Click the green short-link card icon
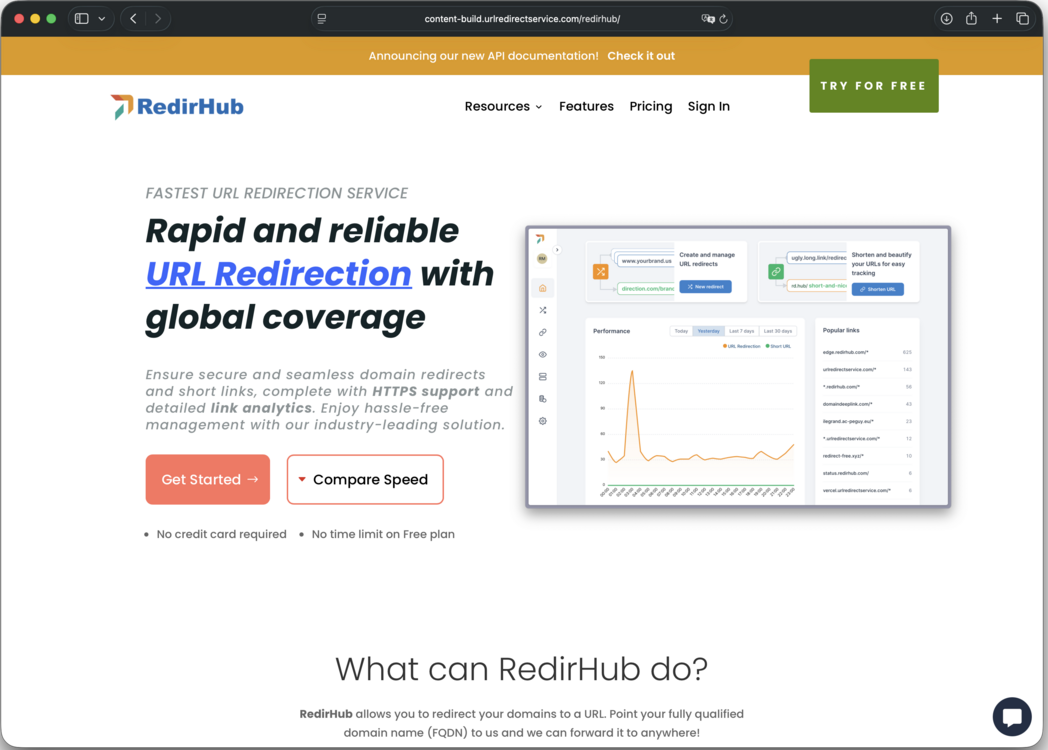The image size is (1048, 750). 775,271
